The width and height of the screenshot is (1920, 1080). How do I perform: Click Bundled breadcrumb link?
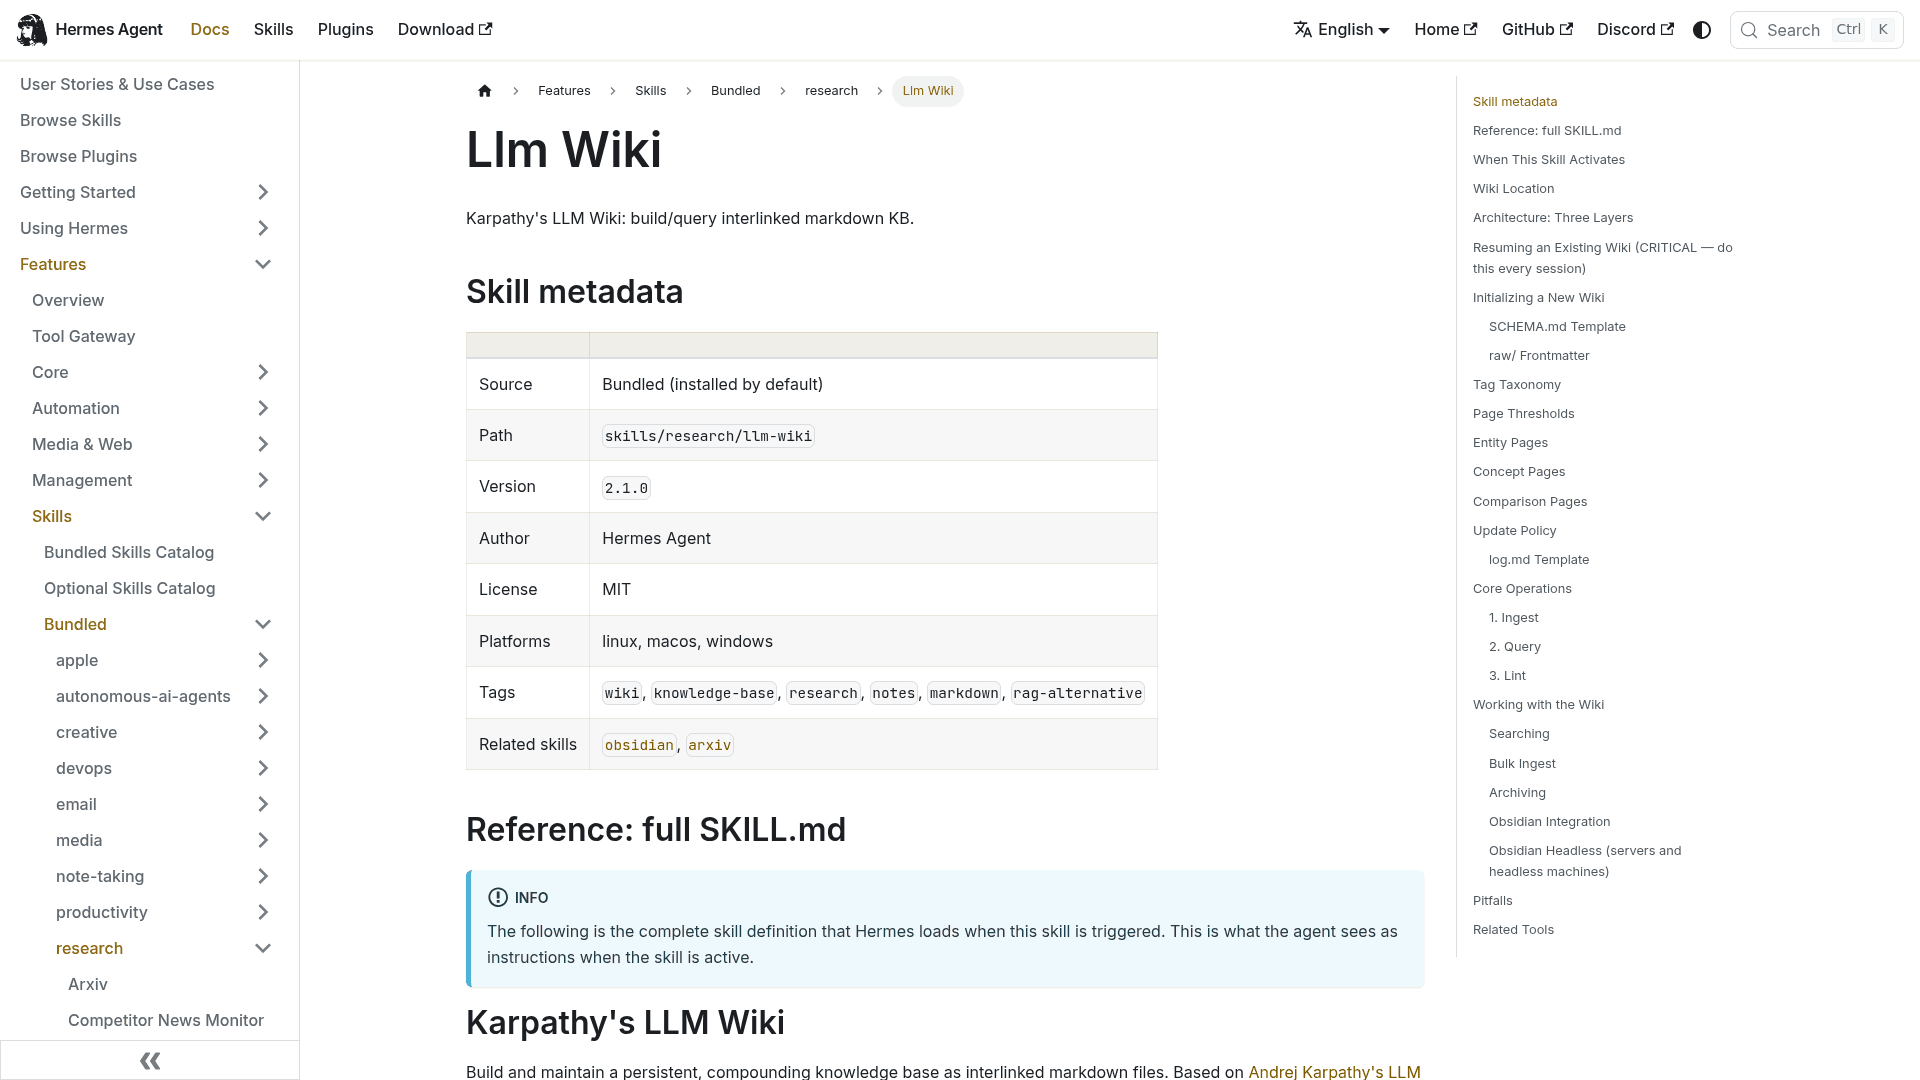click(x=736, y=91)
